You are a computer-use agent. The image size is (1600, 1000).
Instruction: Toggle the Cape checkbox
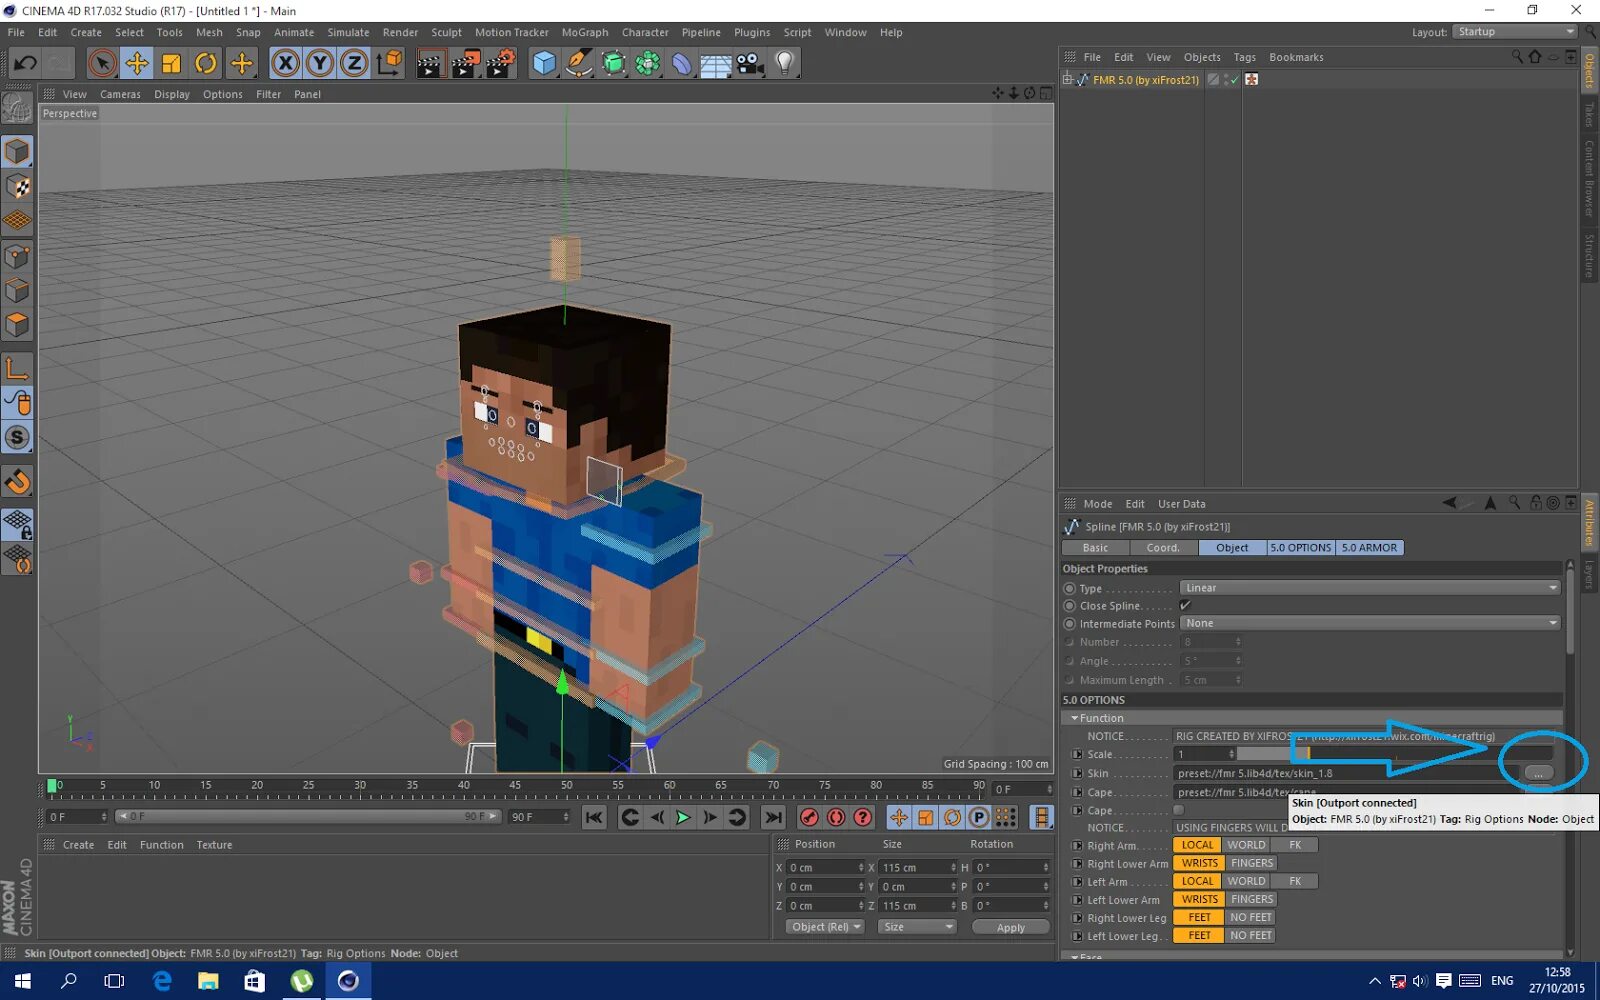(x=1179, y=810)
